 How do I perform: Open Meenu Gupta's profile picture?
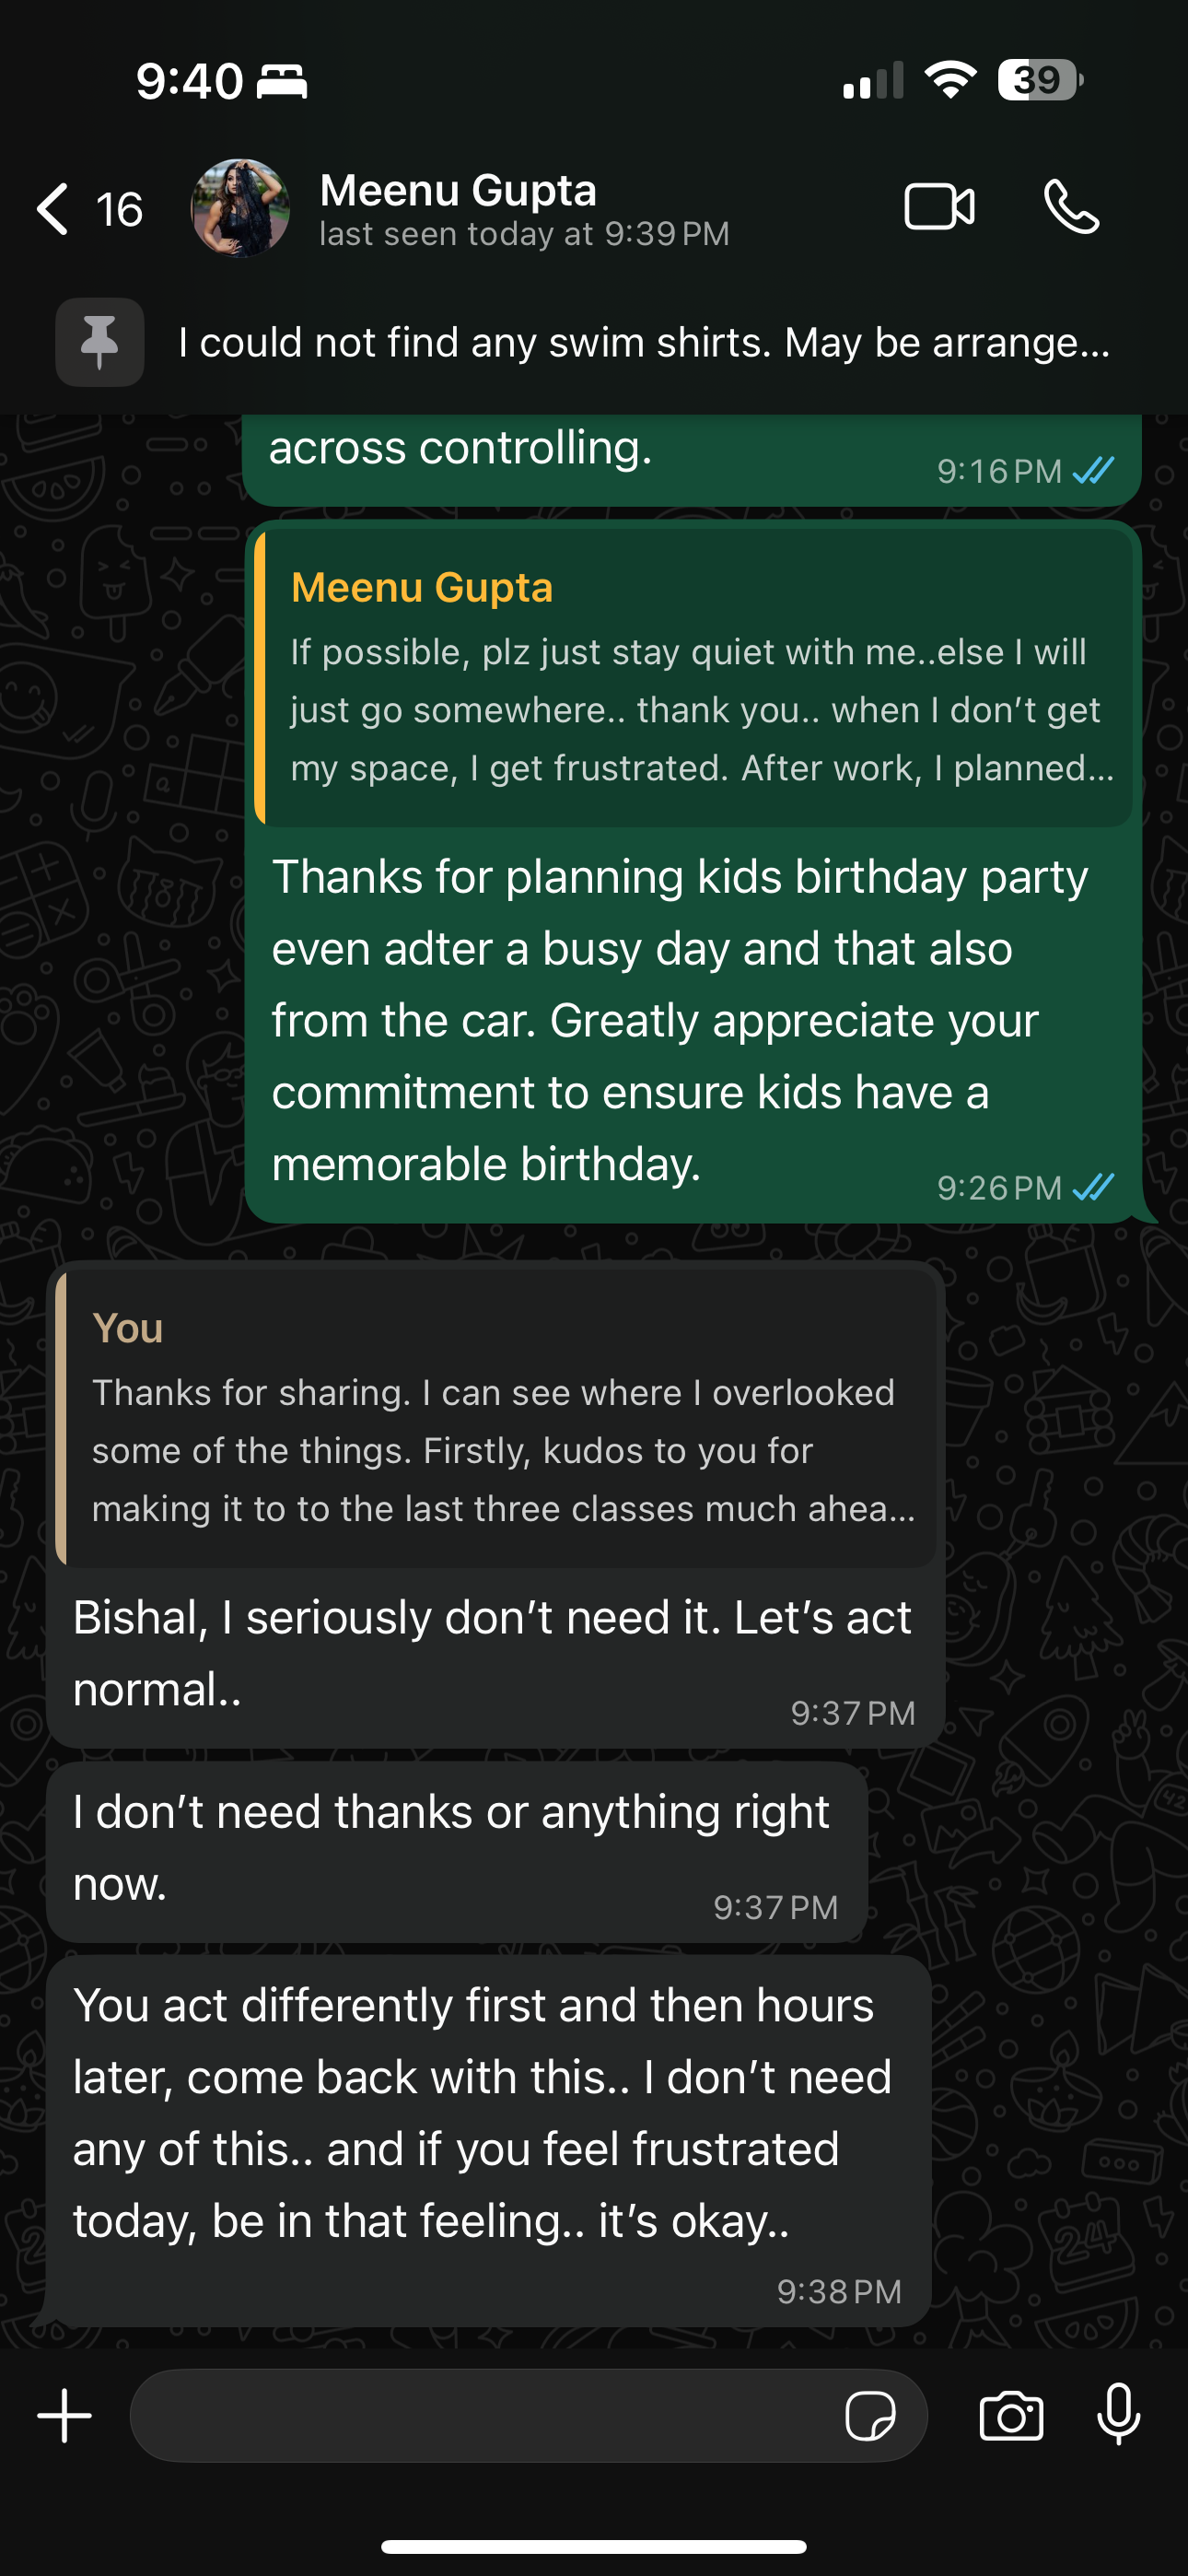click(241, 208)
